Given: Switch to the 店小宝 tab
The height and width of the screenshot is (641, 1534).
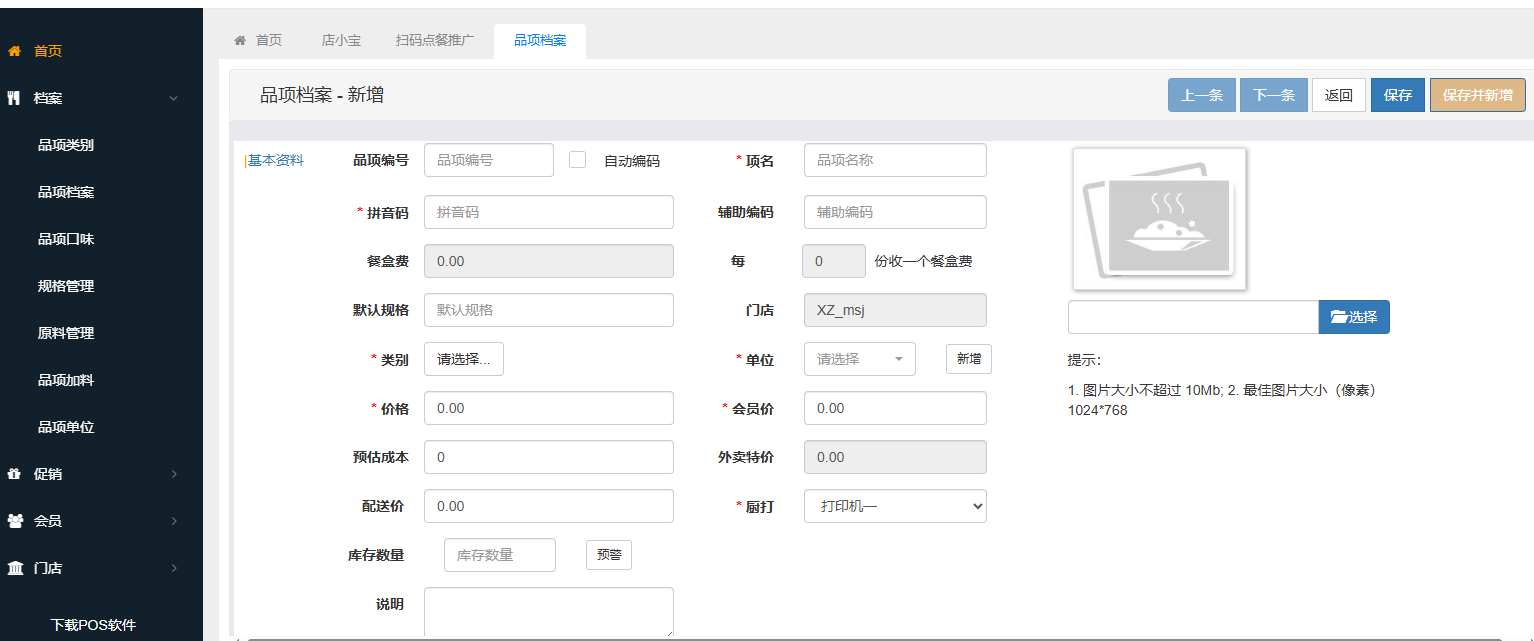Looking at the screenshot, I should [341, 41].
